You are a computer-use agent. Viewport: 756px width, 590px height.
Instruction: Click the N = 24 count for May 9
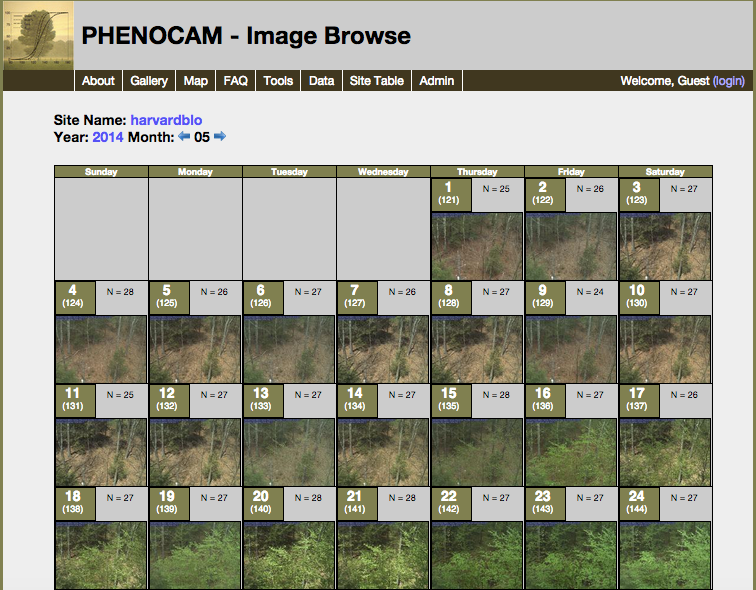[590, 292]
